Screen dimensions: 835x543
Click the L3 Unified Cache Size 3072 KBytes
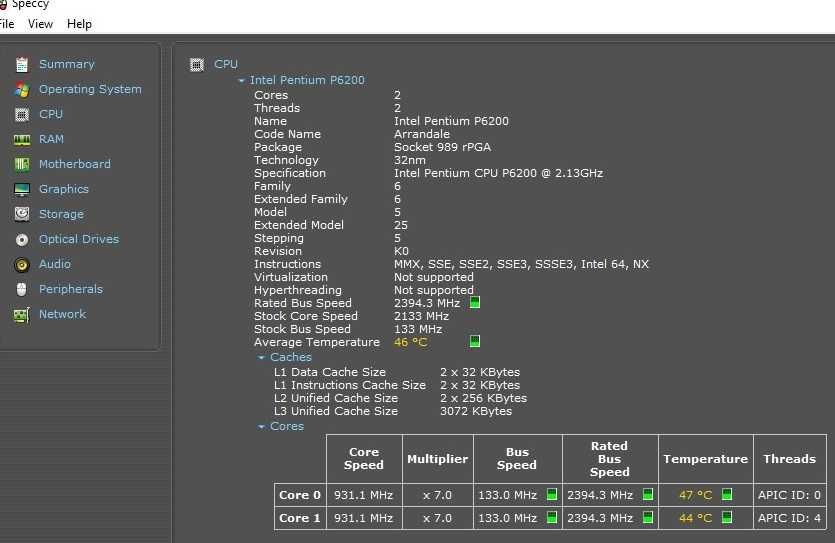pyautogui.click(x=476, y=412)
